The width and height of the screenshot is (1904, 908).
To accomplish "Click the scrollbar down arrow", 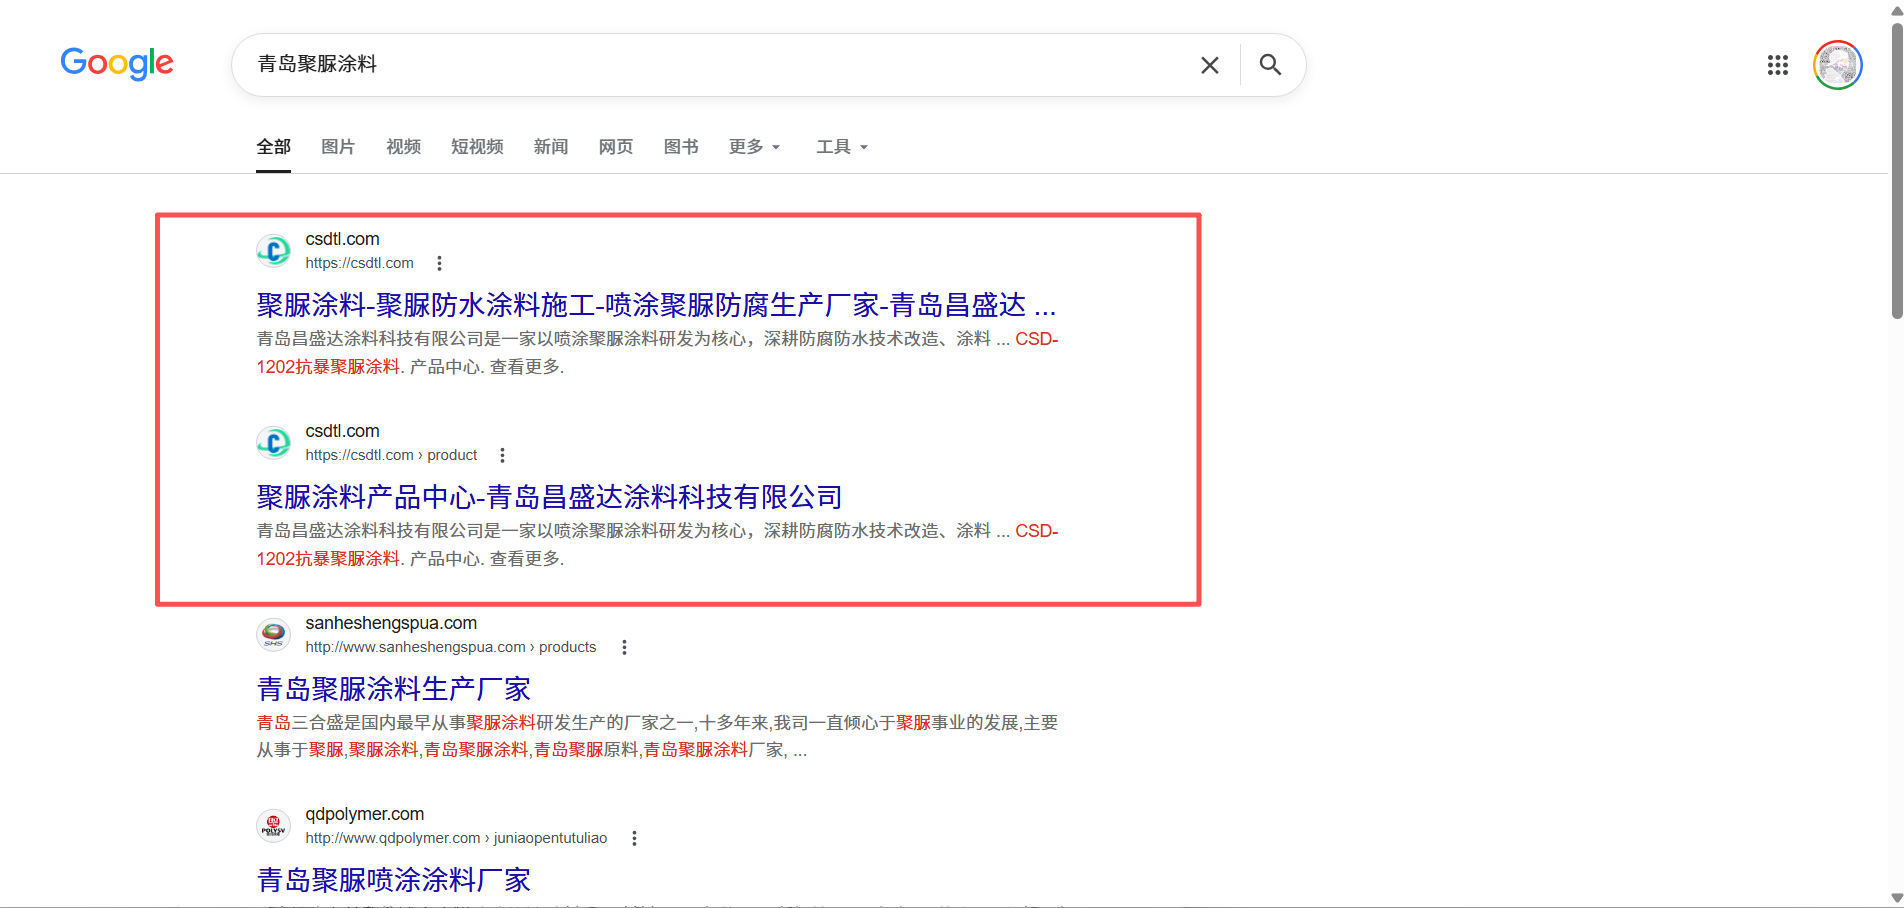I will pos(1896,898).
